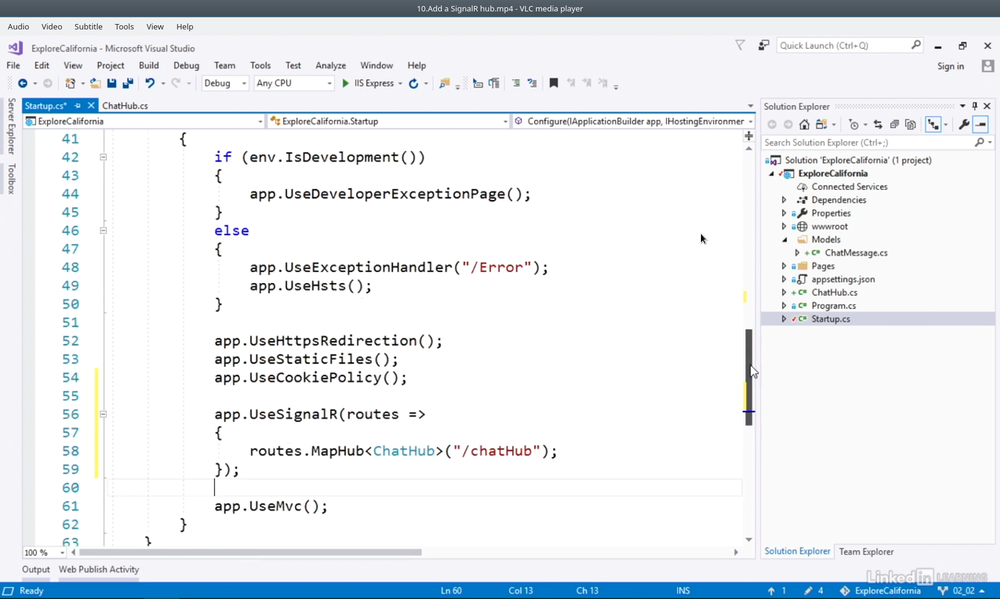1000x599 pixels.
Task: Toggle a bookmark with bookmark icon
Action: (x=554, y=84)
